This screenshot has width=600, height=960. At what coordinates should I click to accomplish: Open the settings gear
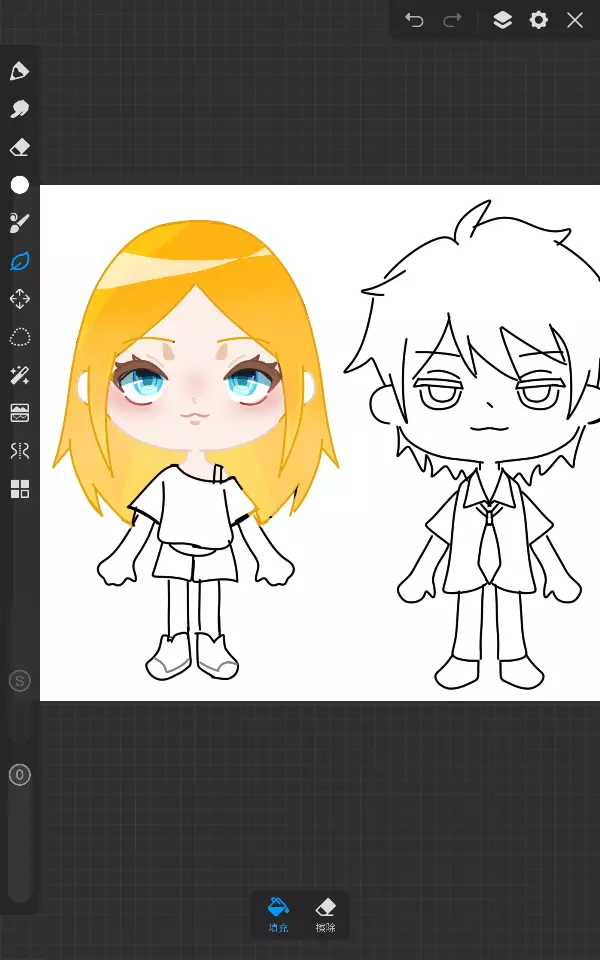pos(538,20)
